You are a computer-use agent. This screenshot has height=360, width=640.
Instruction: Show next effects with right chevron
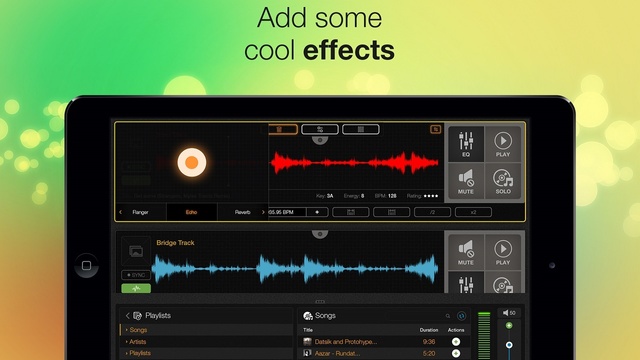263,212
